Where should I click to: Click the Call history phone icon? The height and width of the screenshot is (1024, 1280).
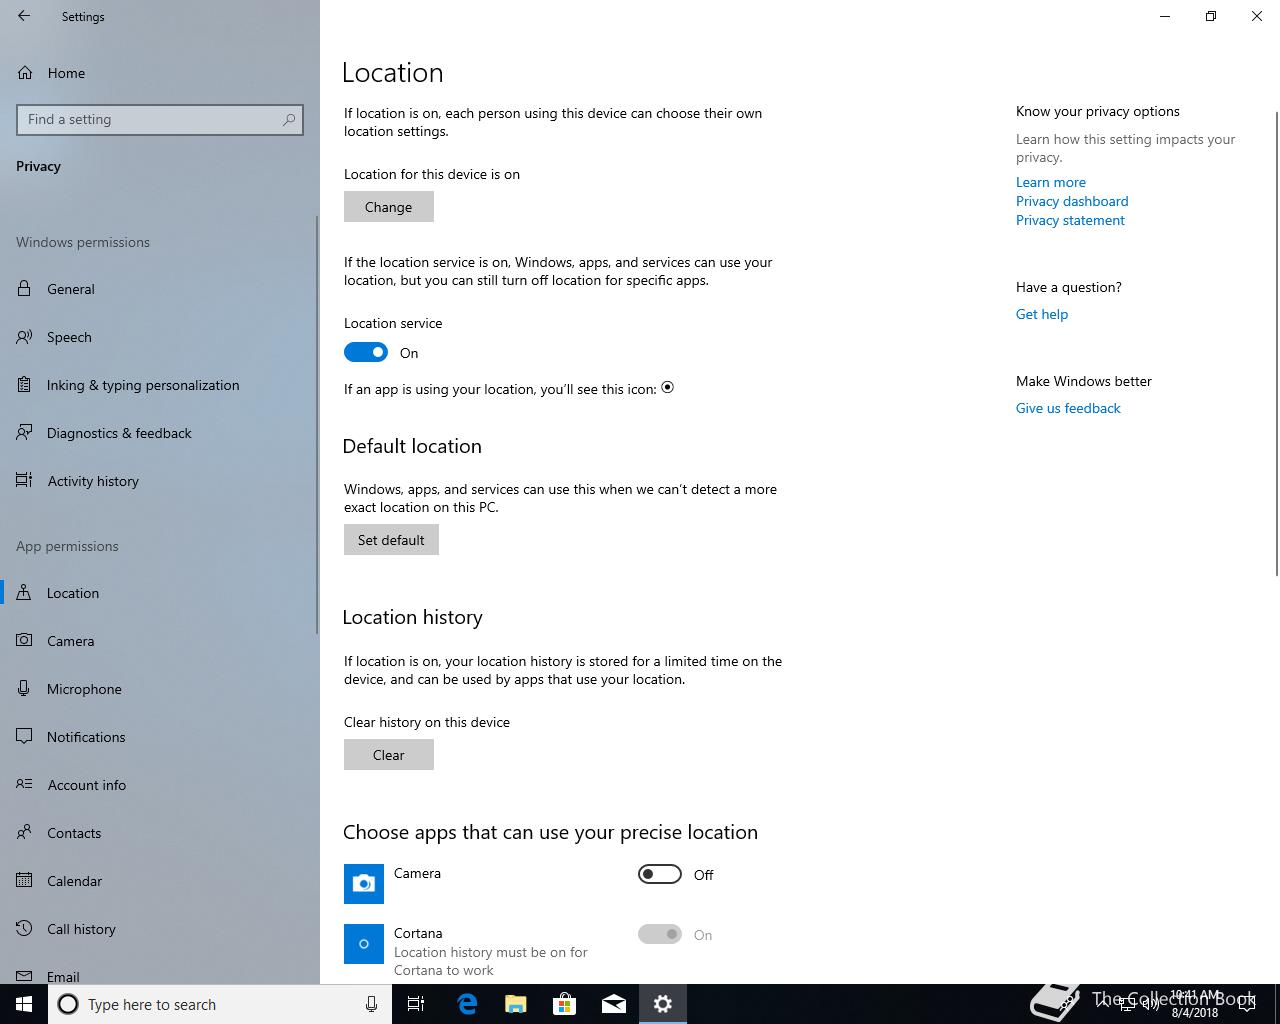click(x=24, y=929)
